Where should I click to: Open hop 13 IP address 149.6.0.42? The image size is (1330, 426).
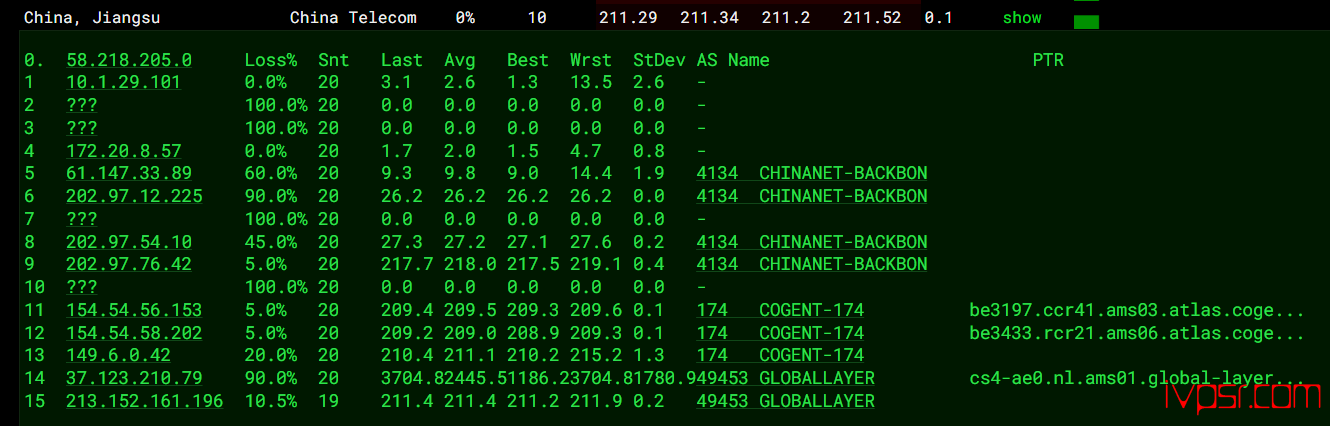click(x=118, y=355)
